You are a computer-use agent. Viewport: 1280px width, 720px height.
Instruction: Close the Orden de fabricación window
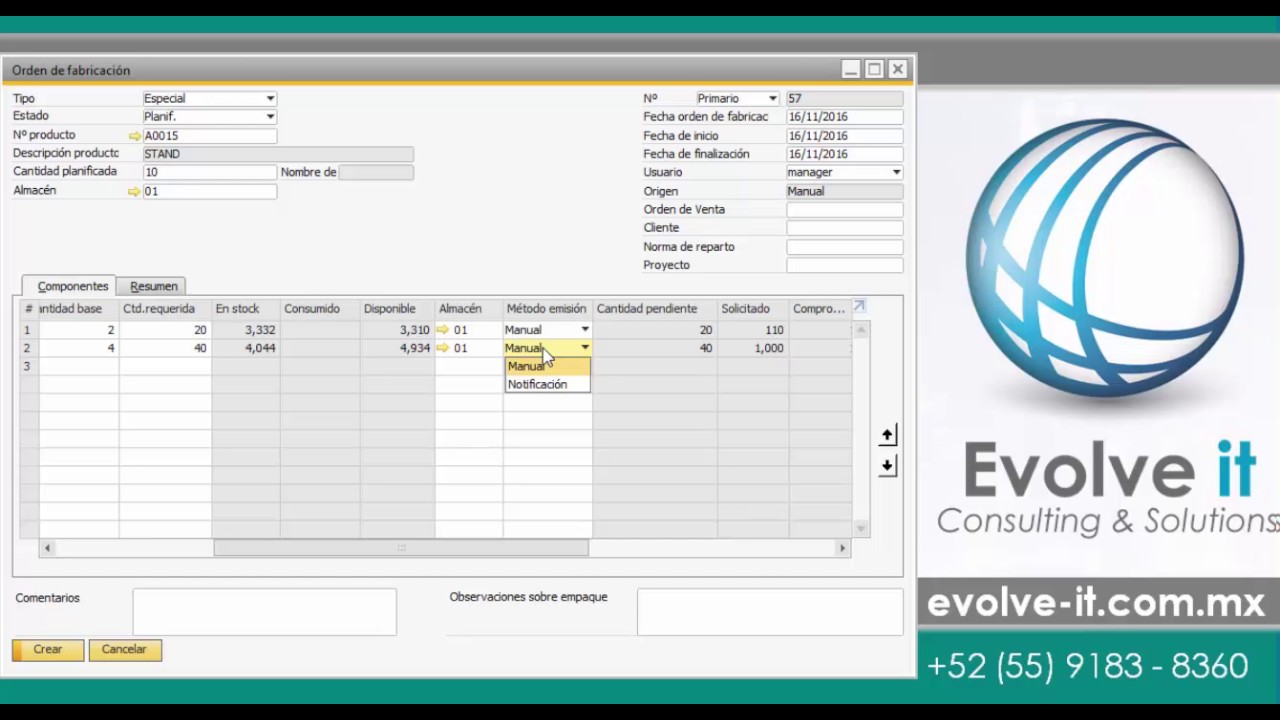(897, 69)
